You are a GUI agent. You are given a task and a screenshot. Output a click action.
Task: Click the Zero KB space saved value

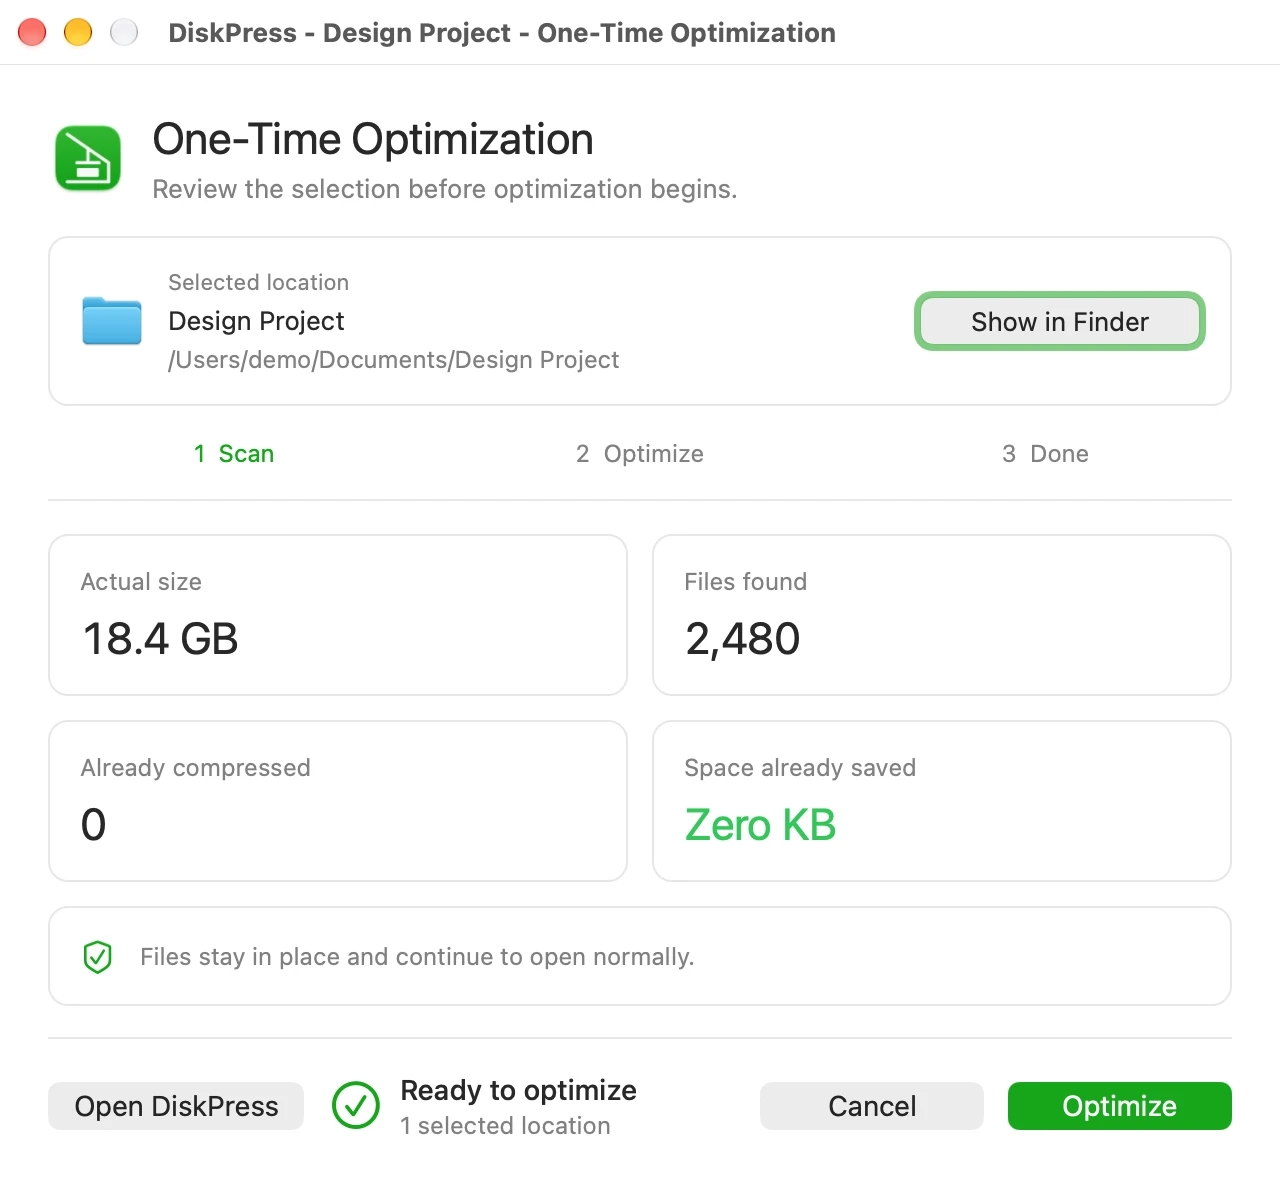click(x=760, y=825)
